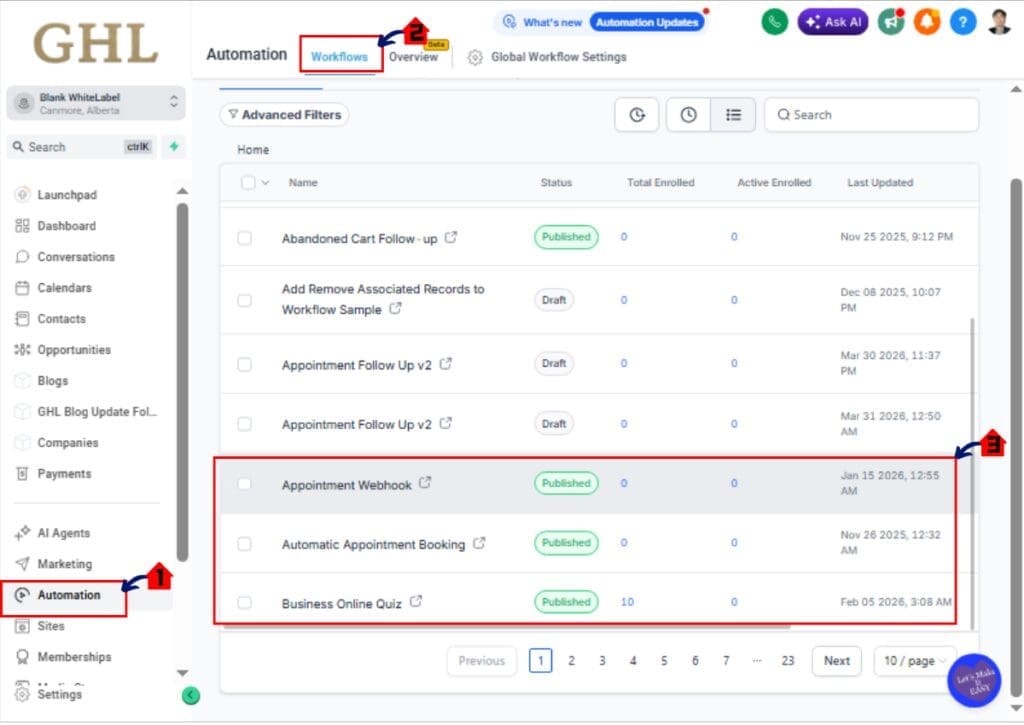Switch to the Overview tab
This screenshot has width=1024, height=725.
pos(412,57)
